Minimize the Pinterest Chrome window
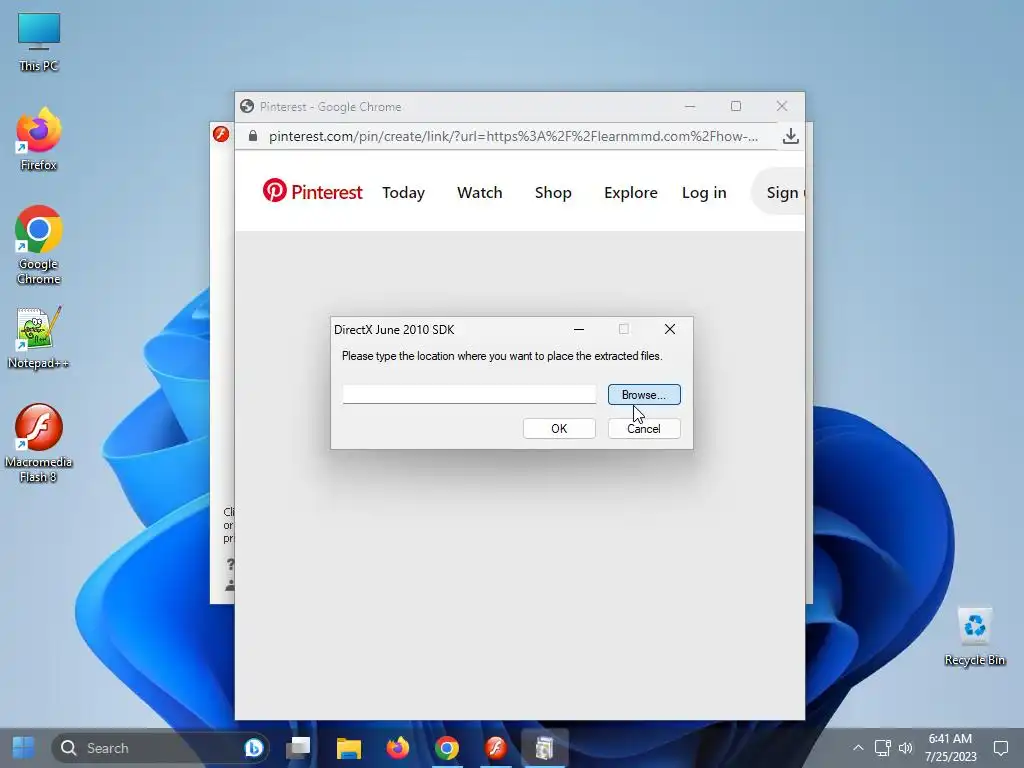This screenshot has height=768, width=1024. click(x=690, y=106)
